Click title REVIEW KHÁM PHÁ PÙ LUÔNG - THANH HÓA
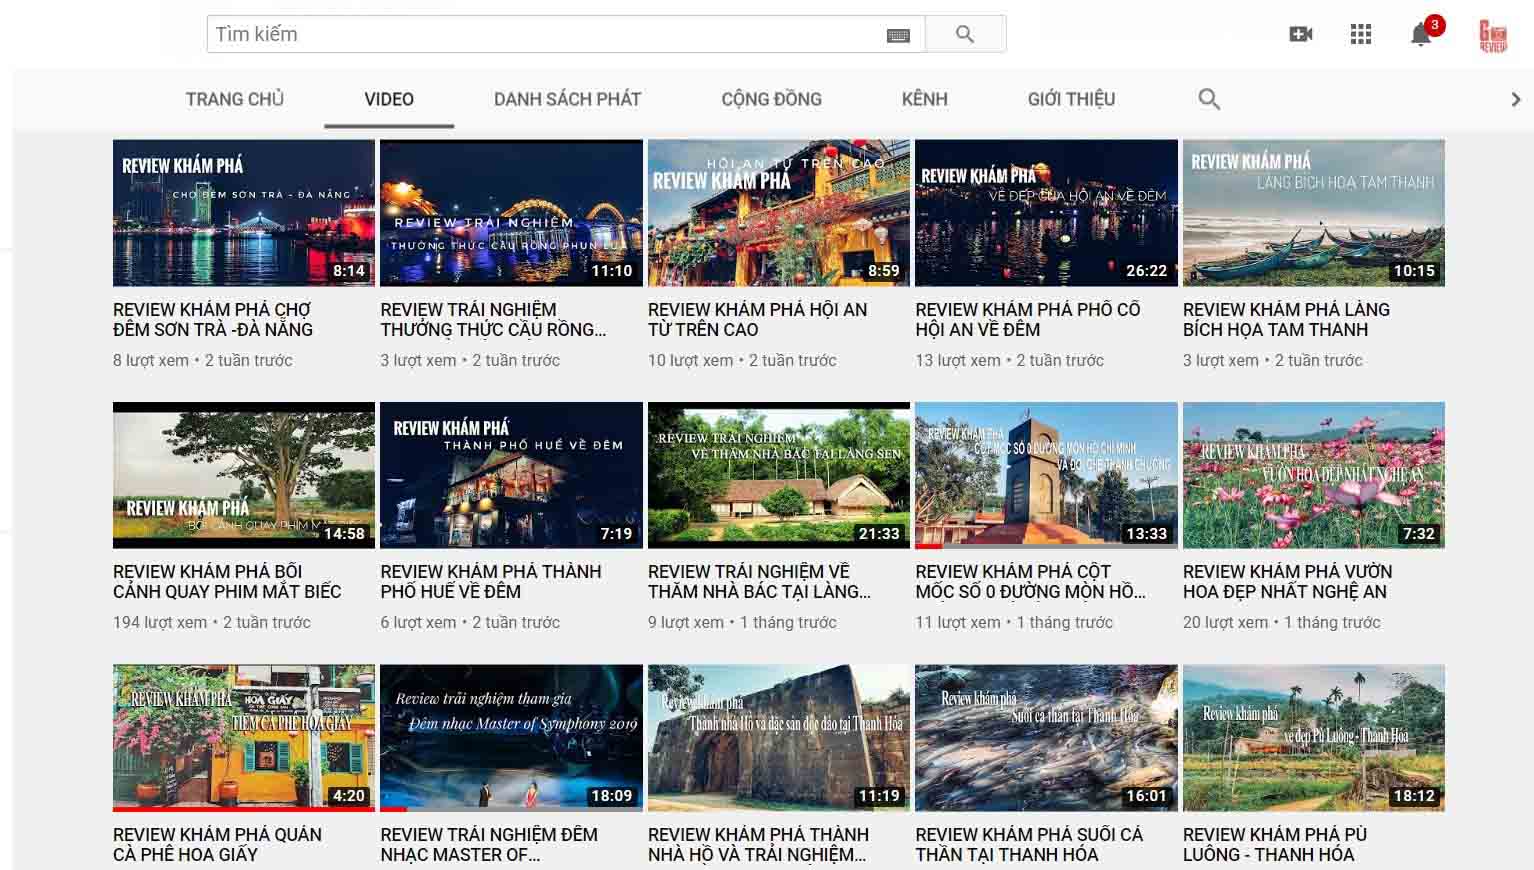The image size is (1534, 870). coord(1275,844)
